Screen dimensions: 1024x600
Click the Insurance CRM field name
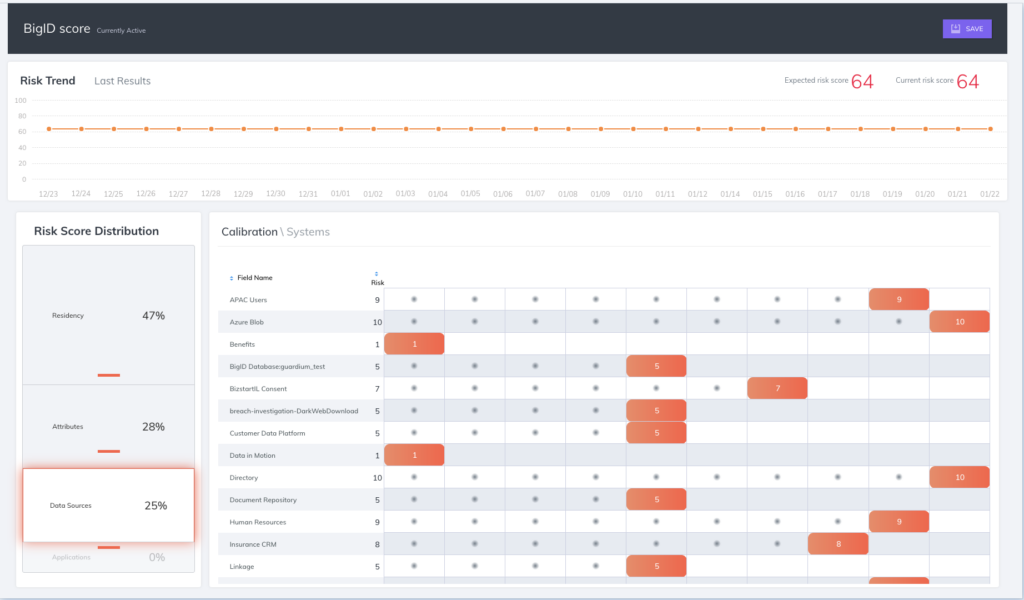tap(253, 545)
